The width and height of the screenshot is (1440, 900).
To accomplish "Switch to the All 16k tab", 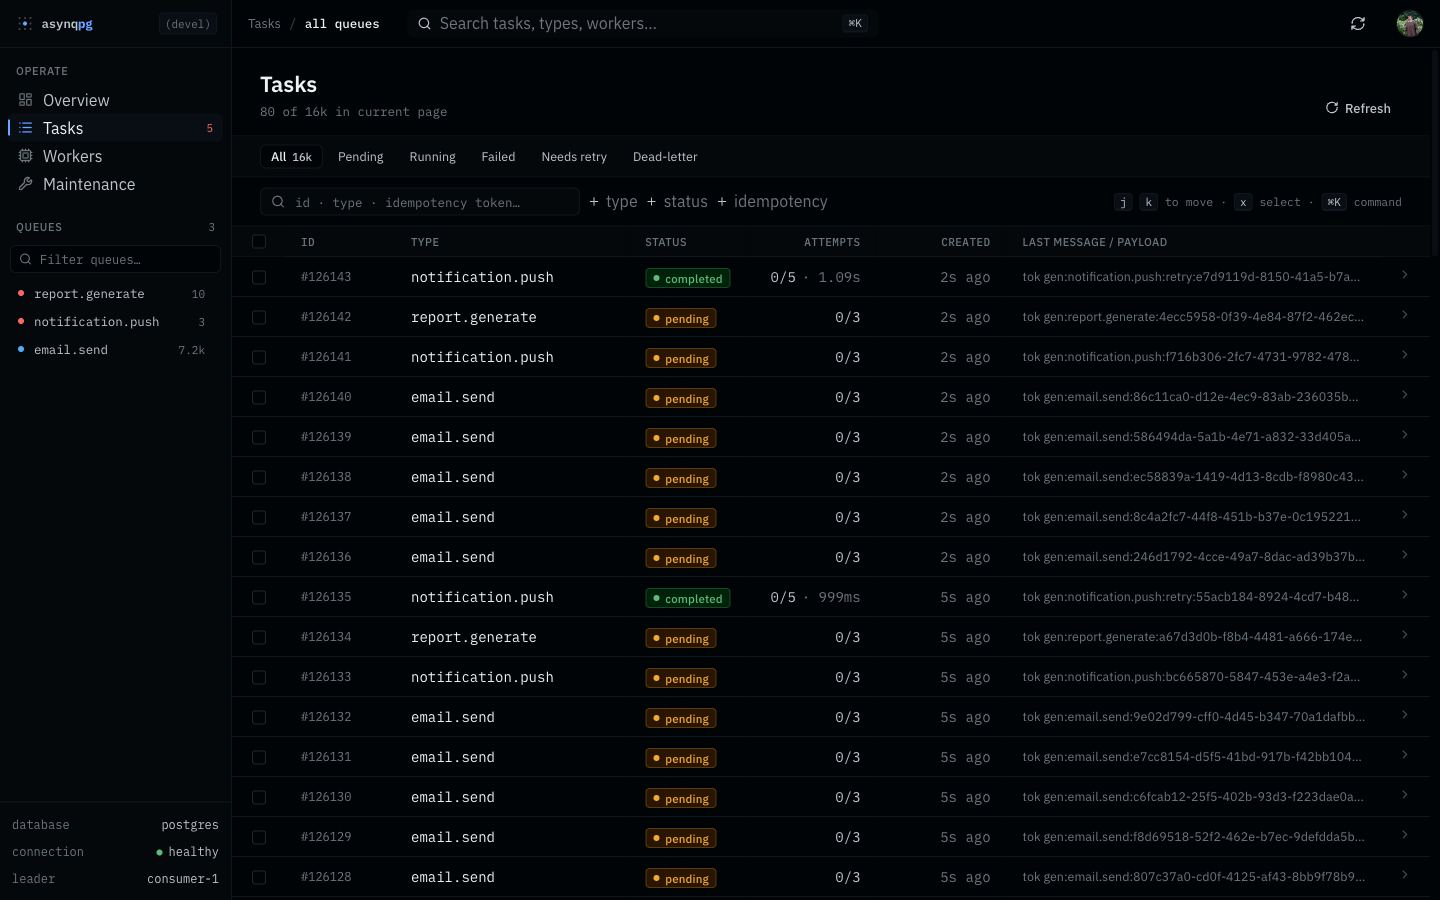I will click(291, 157).
